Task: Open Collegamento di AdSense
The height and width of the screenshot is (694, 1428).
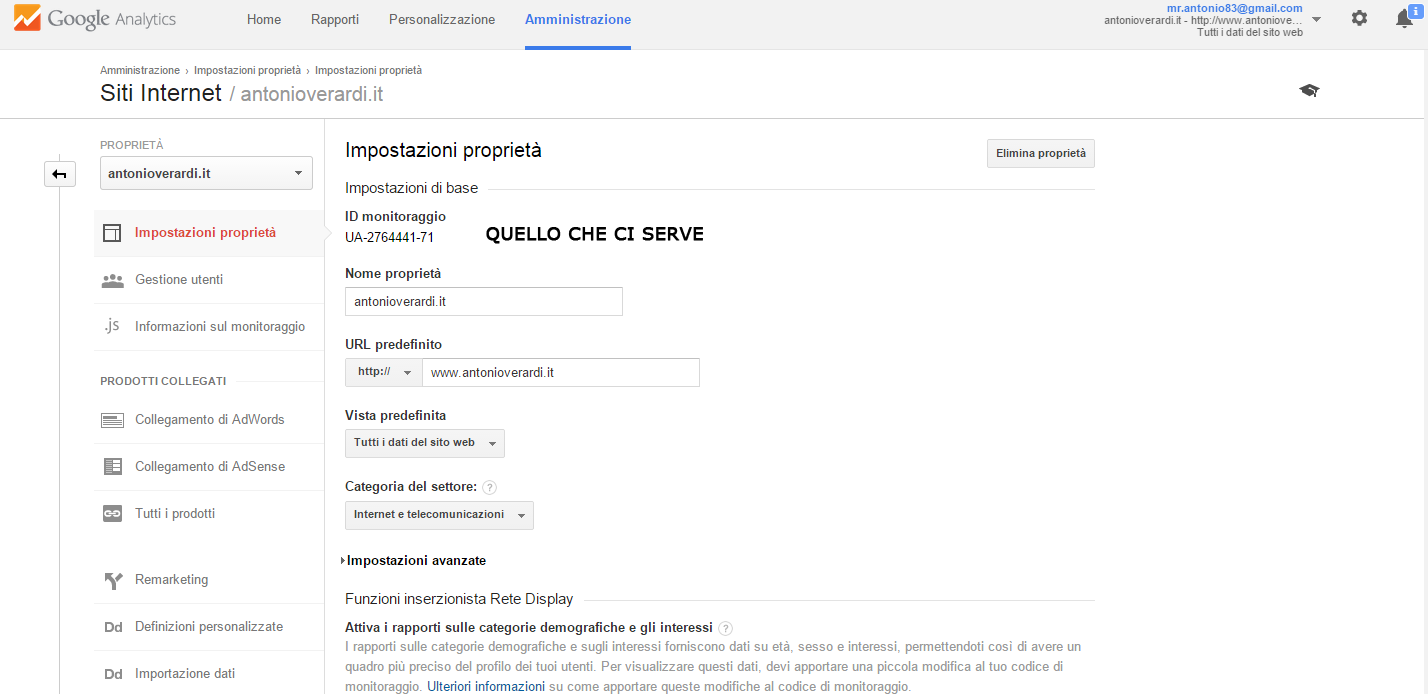Action: [x=209, y=467]
